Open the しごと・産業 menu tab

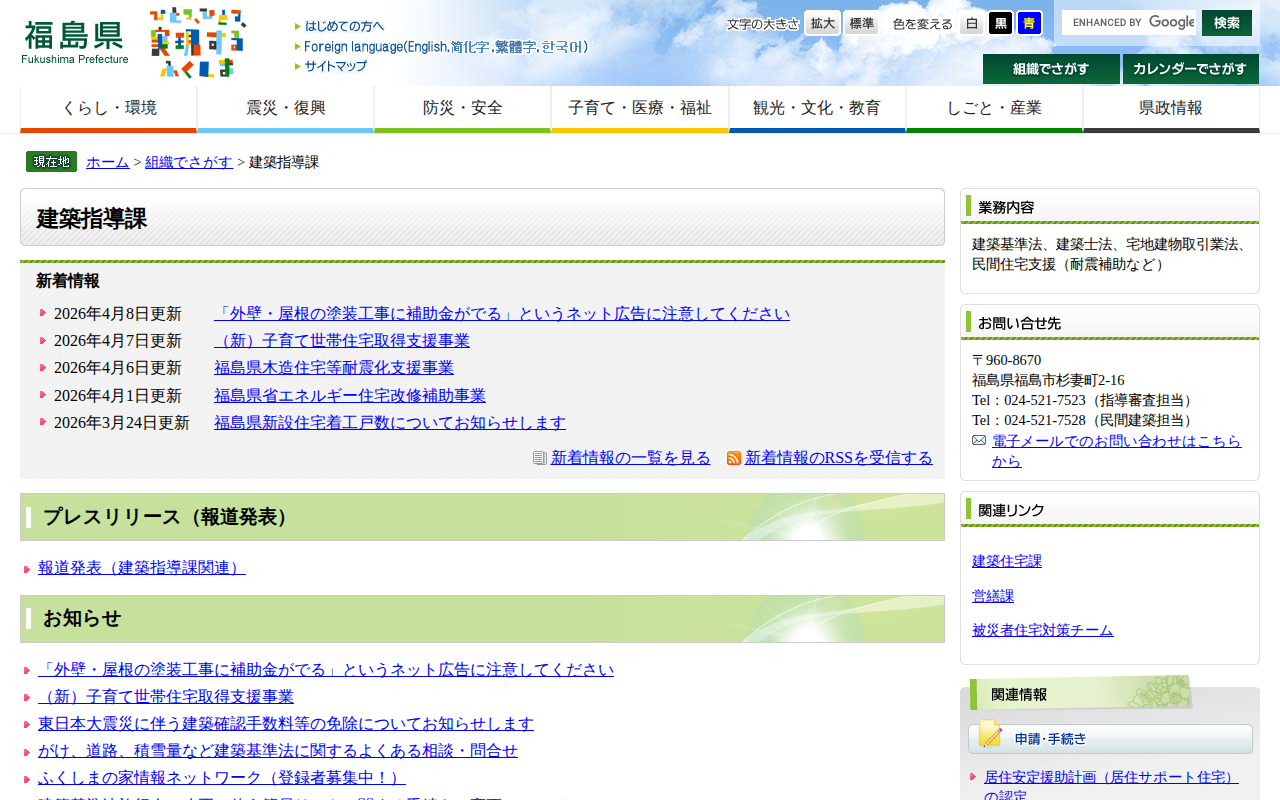[x=994, y=109]
